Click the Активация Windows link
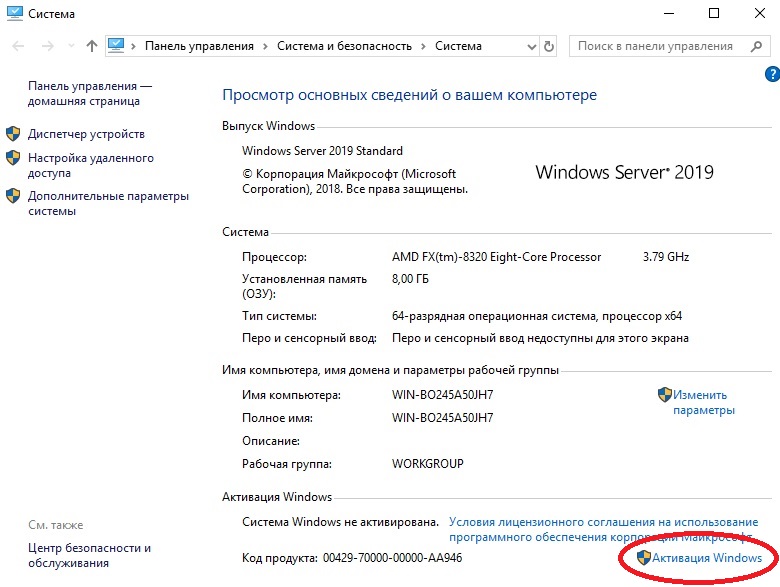Screen dimensions: 780x587 point(706,558)
